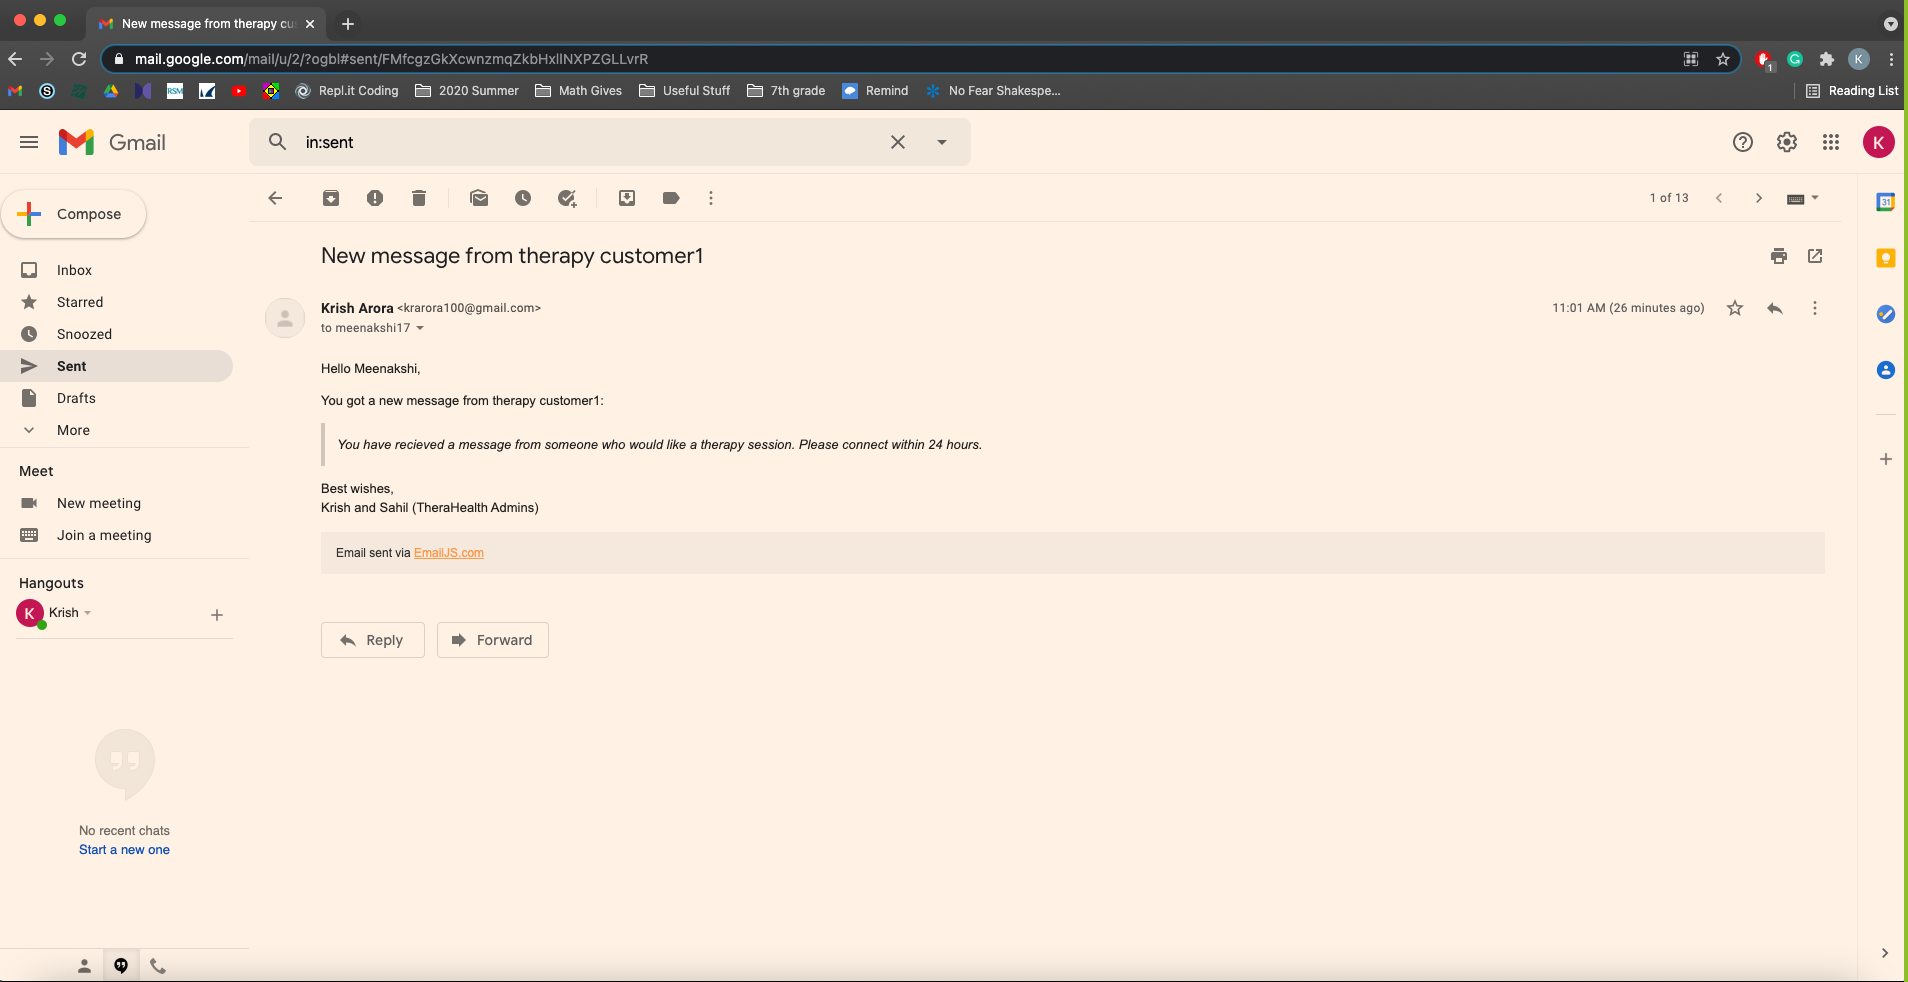Snooze this email with the clock icon
The height and width of the screenshot is (982, 1908).
click(x=523, y=198)
